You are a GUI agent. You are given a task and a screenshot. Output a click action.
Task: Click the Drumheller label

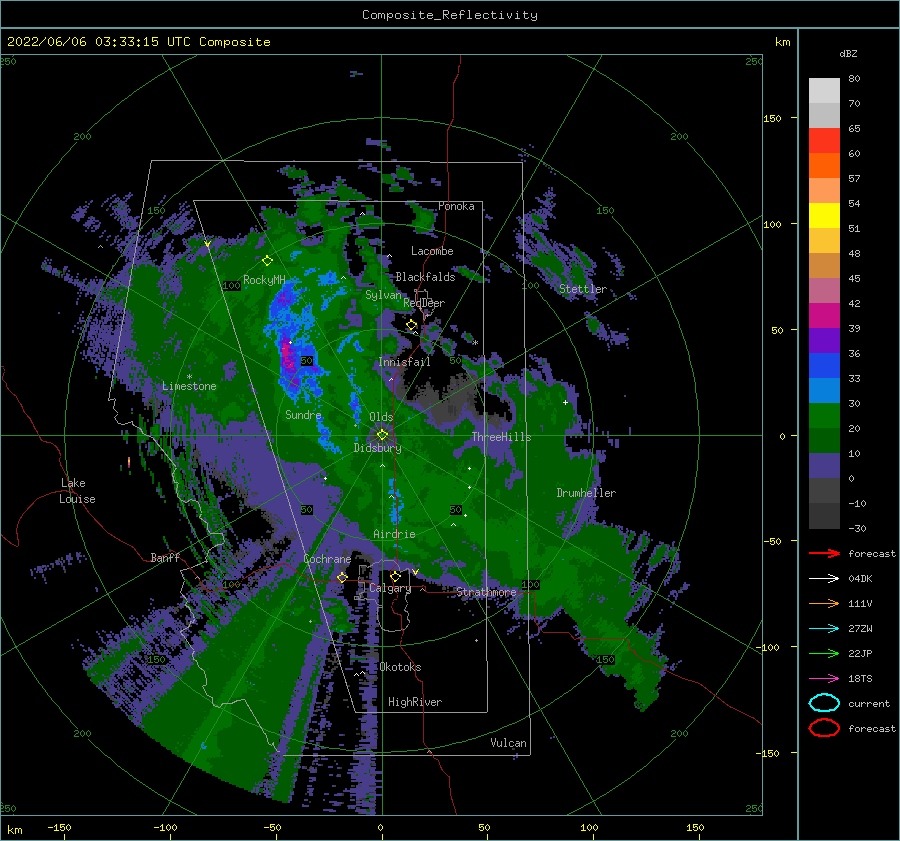coord(586,493)
